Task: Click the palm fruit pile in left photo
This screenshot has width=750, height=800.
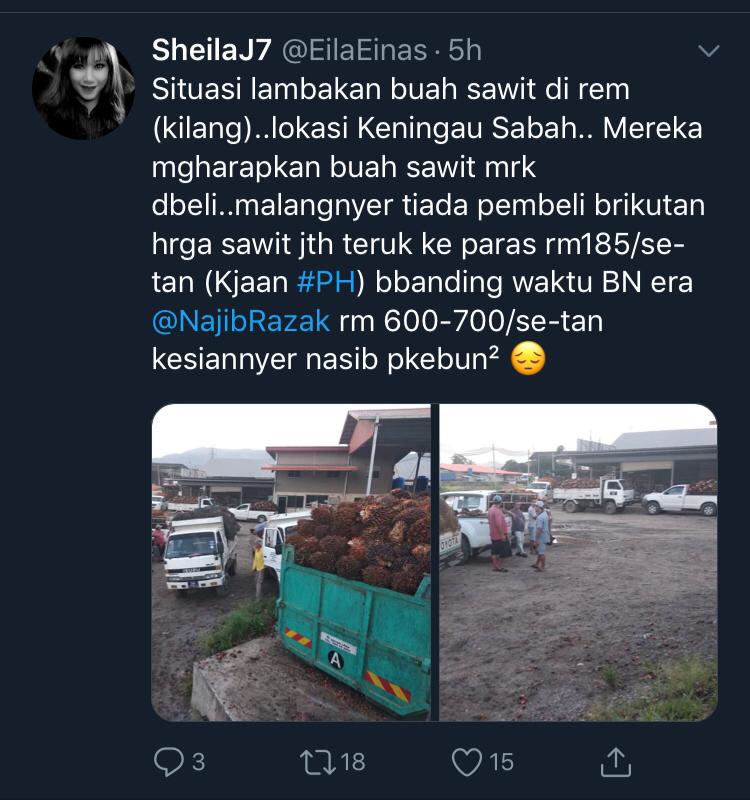Action: [360, 541]
